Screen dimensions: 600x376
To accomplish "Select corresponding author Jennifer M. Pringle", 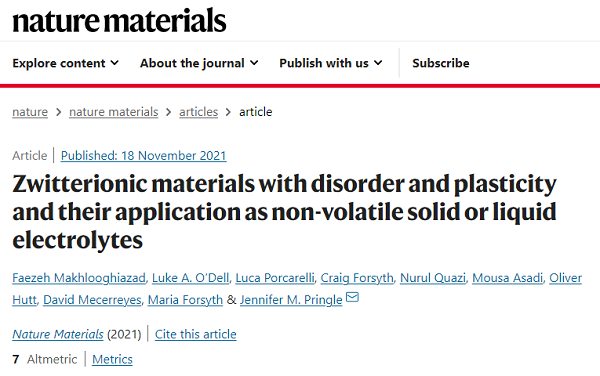I will (291, 300).
